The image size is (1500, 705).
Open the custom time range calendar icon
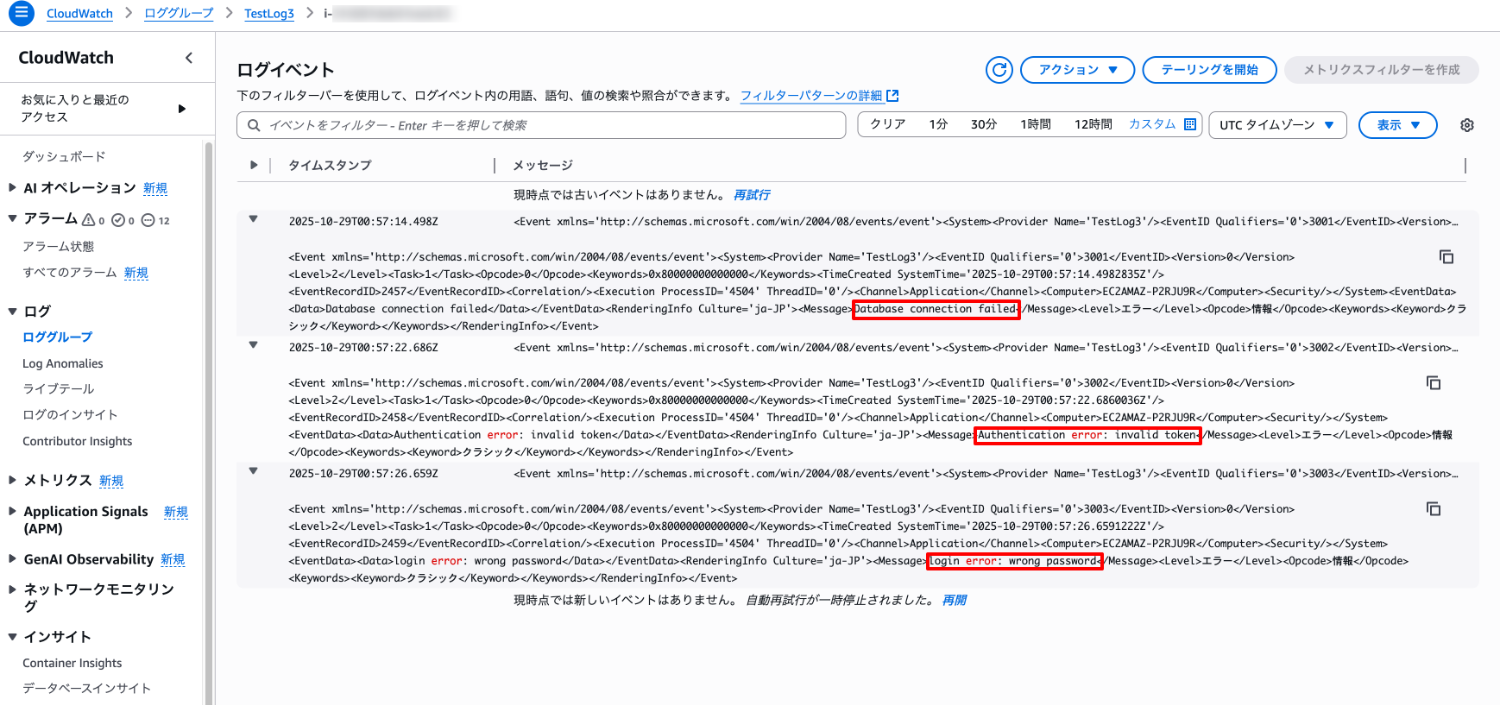click(x=1190, y=125)
